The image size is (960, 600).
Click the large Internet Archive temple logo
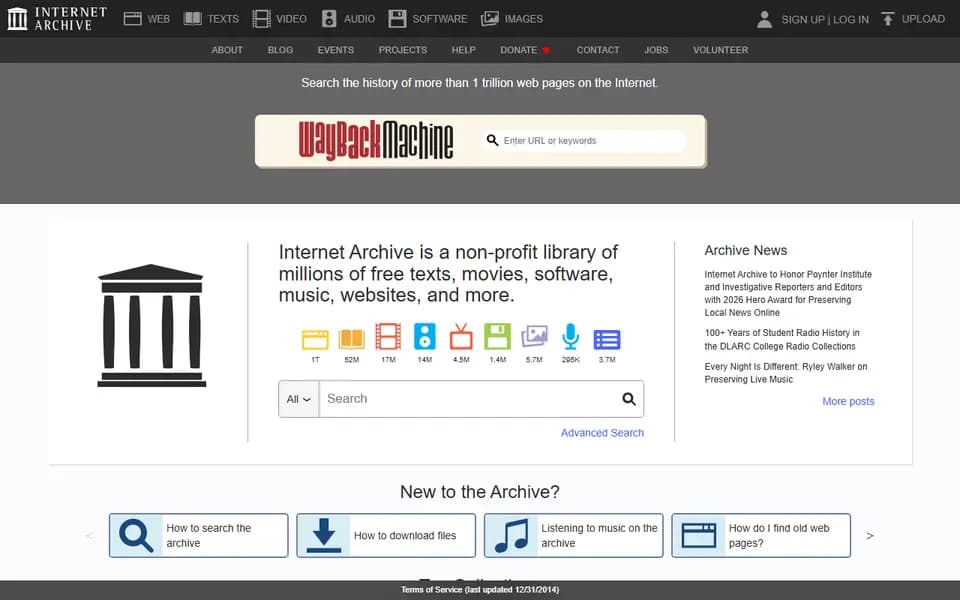coord(151,325)
